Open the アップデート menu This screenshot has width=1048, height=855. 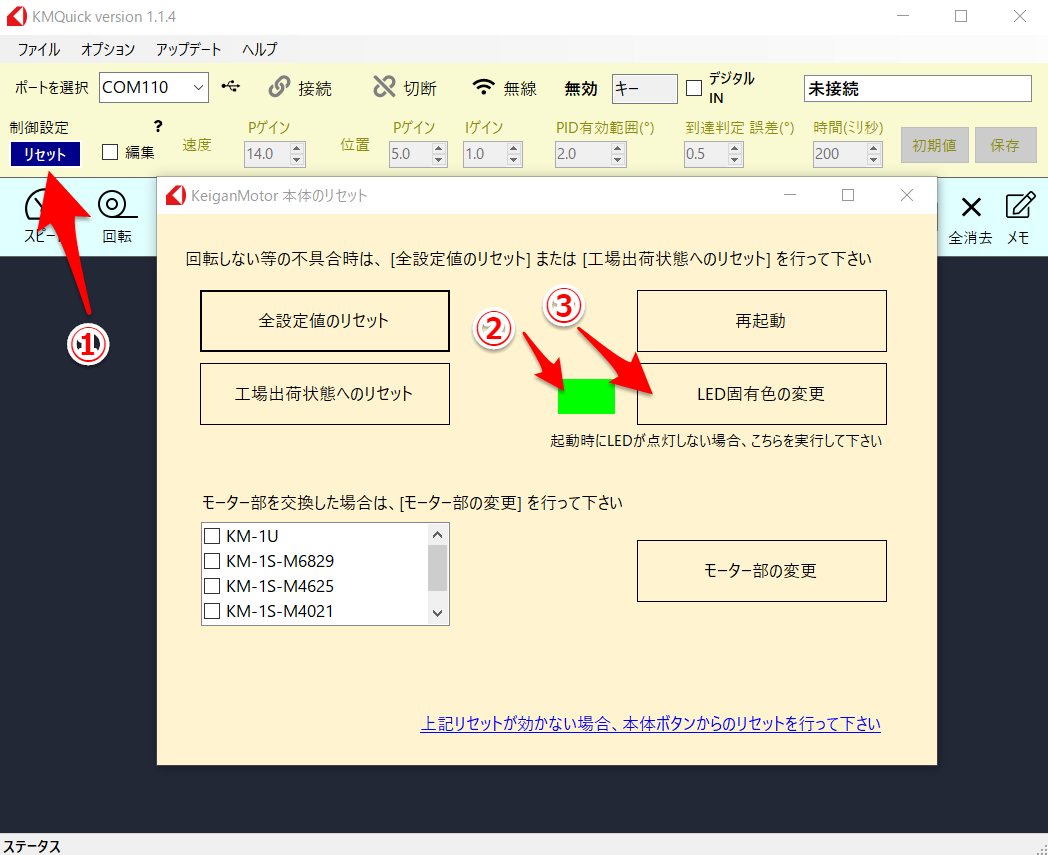pos(188,49)
